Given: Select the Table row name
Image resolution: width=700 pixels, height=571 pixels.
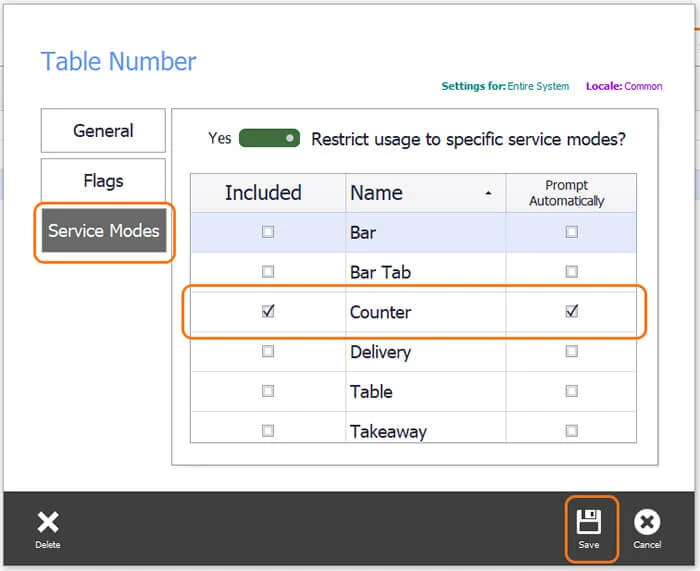Looking at the screenshot, I should coord(371,392).
